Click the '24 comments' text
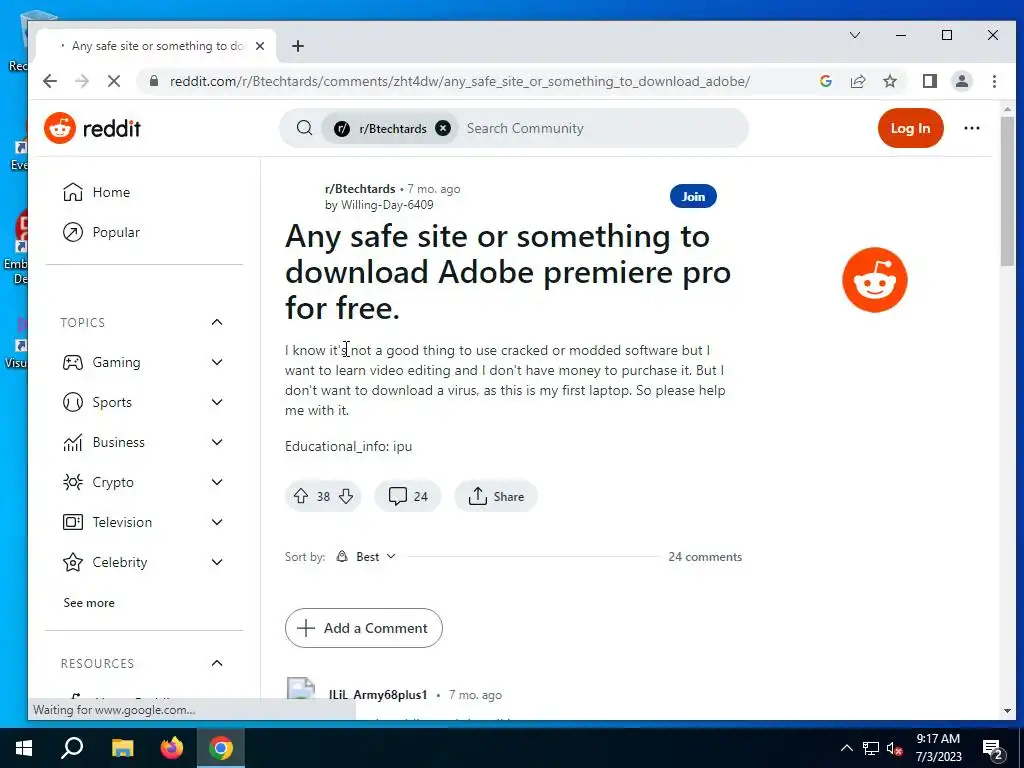 (x=705, y=556)
